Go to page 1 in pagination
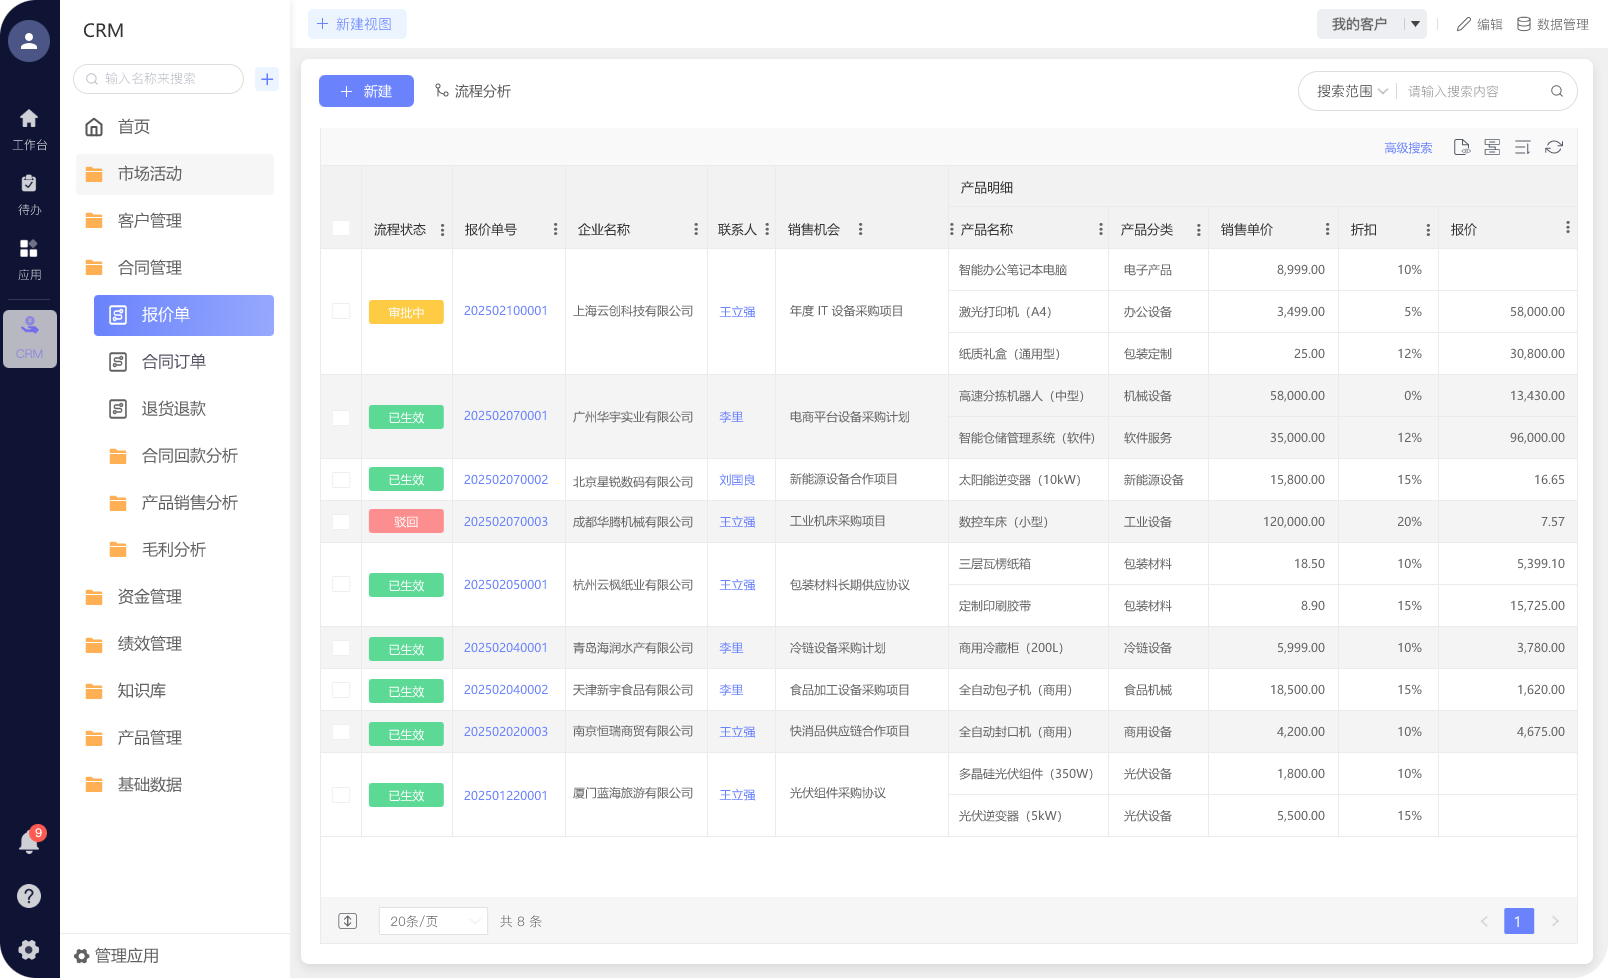 [1518, 921]
